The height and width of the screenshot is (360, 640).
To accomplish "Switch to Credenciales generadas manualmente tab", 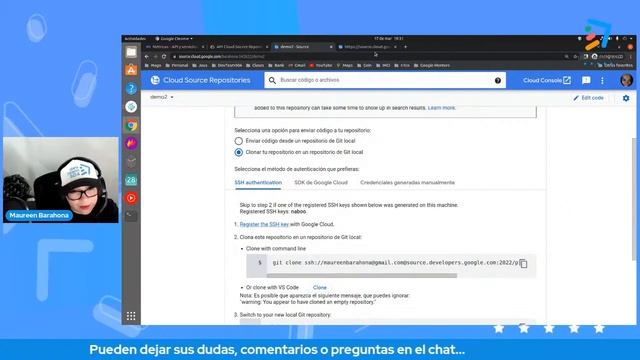I will point(407,182).
